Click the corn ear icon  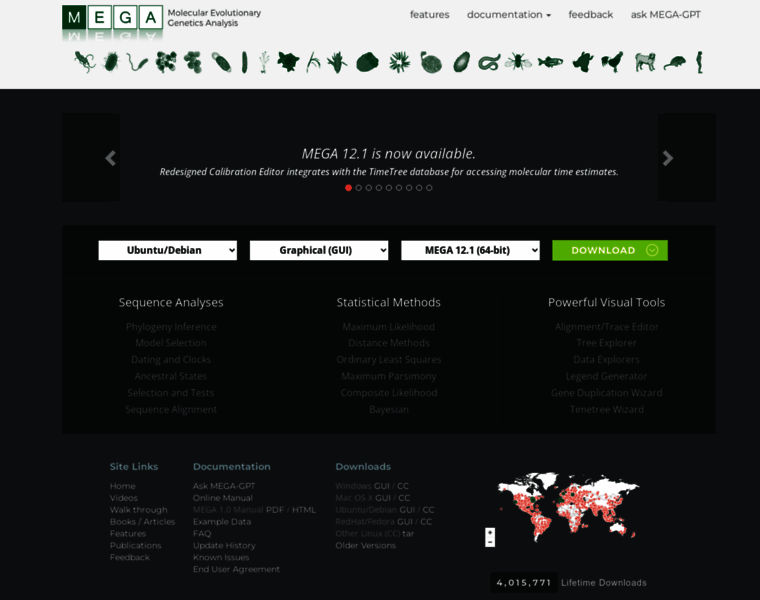(x=337, y=62)
